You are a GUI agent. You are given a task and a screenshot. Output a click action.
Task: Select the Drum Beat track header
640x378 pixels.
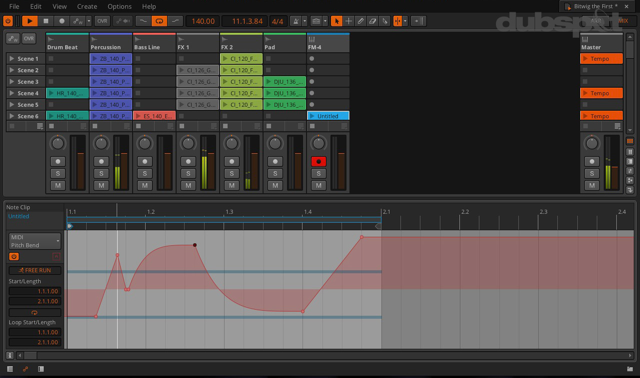(x=67, y=43)
